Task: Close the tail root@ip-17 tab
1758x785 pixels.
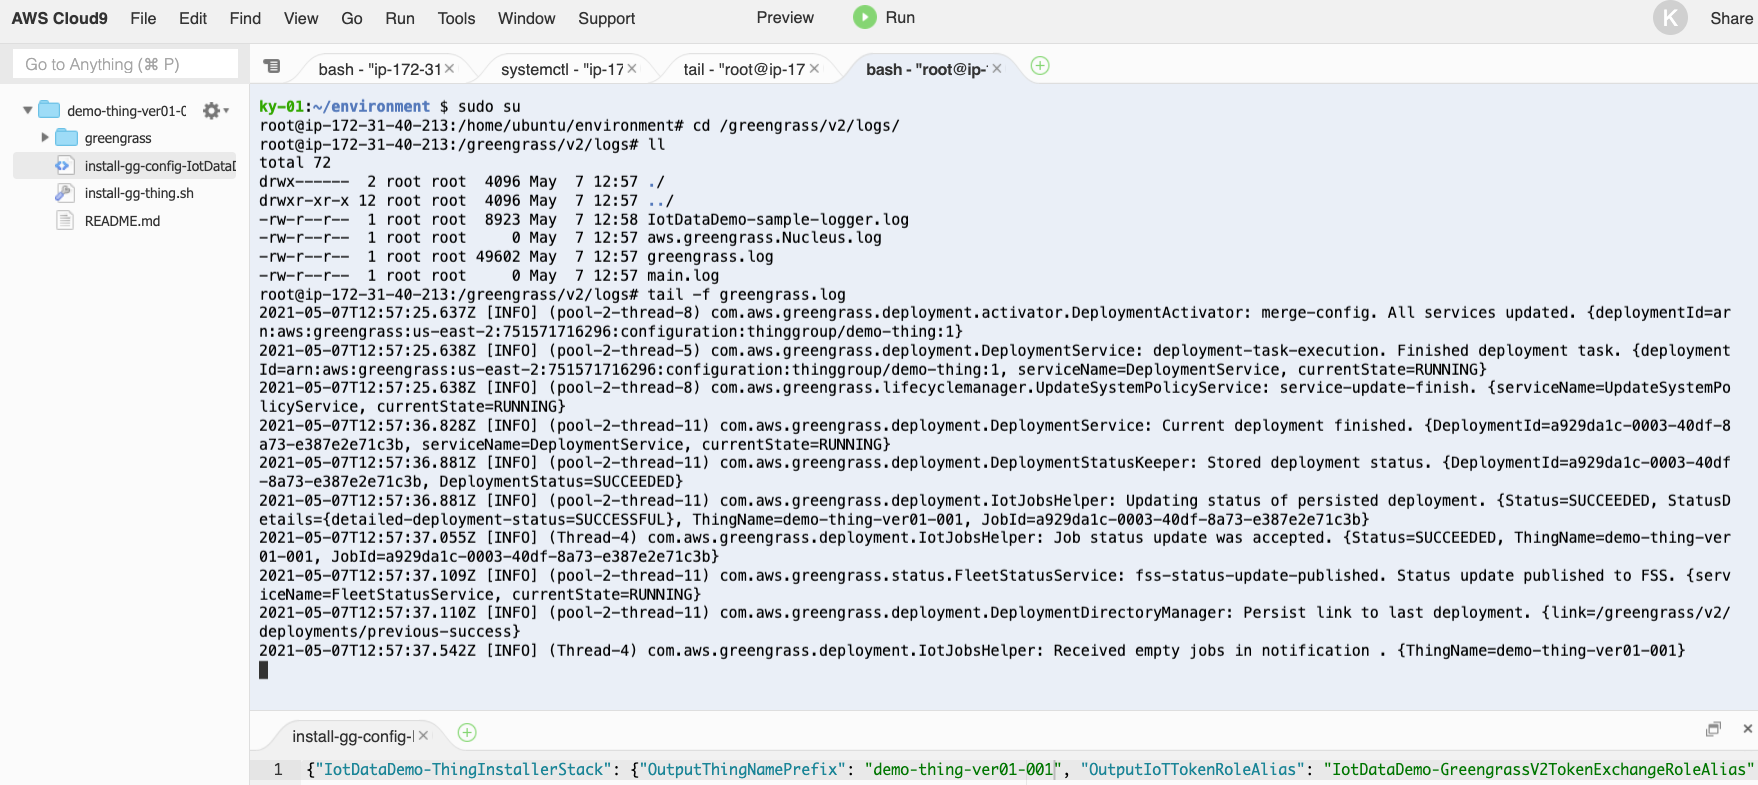Action: 815,68
